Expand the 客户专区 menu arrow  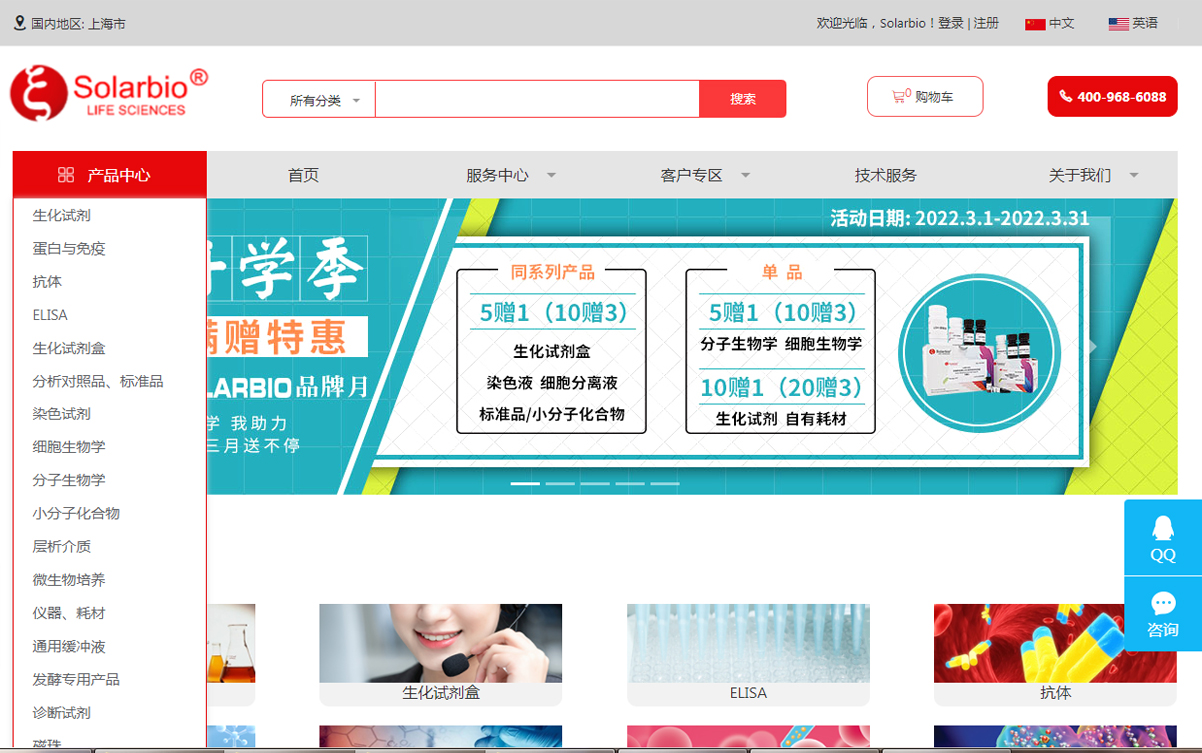click(x=745, y=176)
